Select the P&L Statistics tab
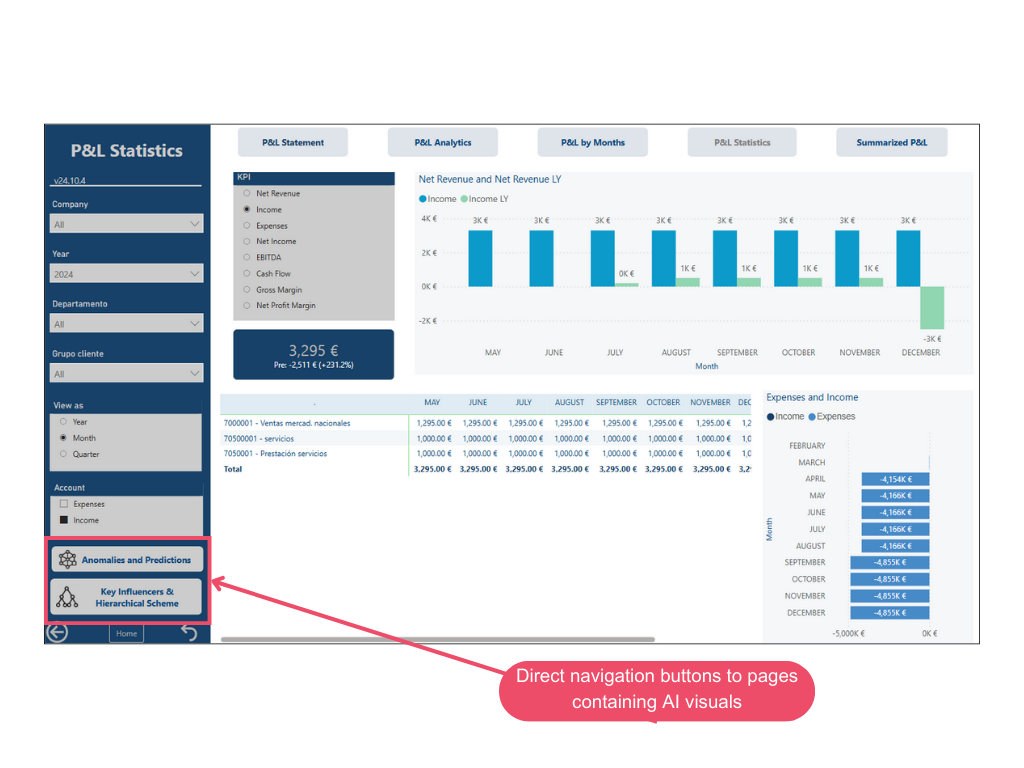The image size is (1024, 768). [742, 142]
